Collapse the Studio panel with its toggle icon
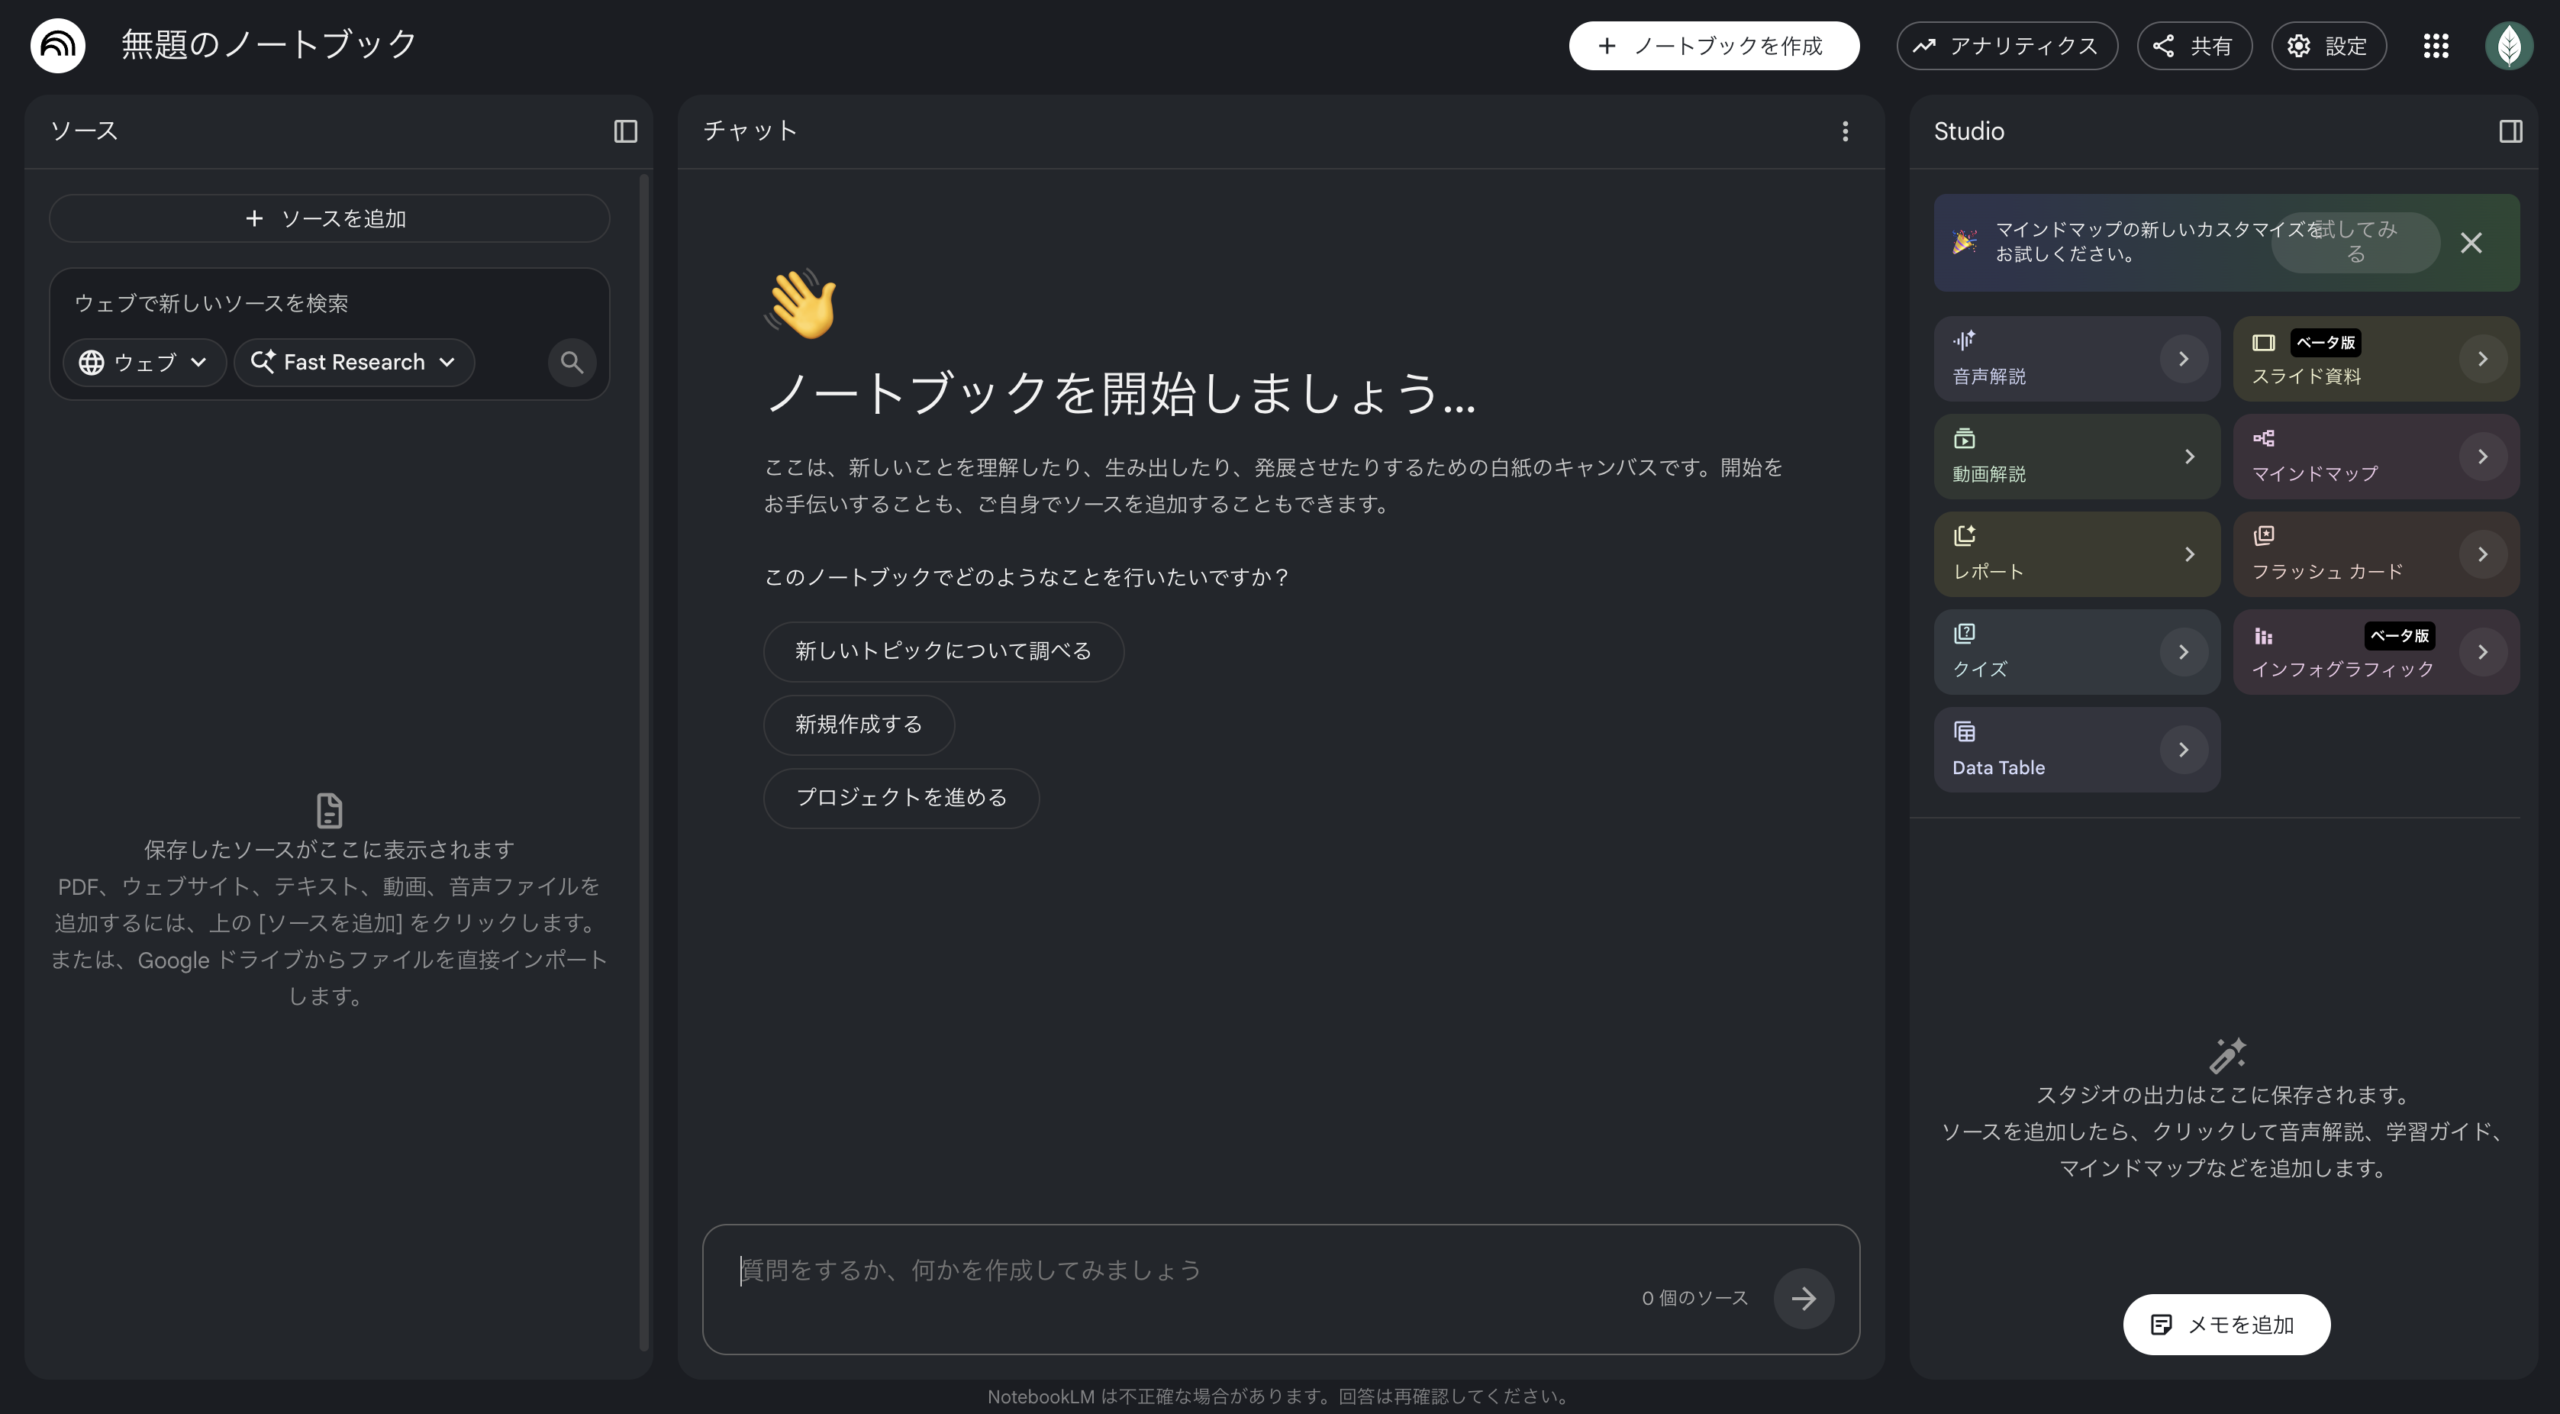2560x1414 pixels. click(x=2510, y=131)
